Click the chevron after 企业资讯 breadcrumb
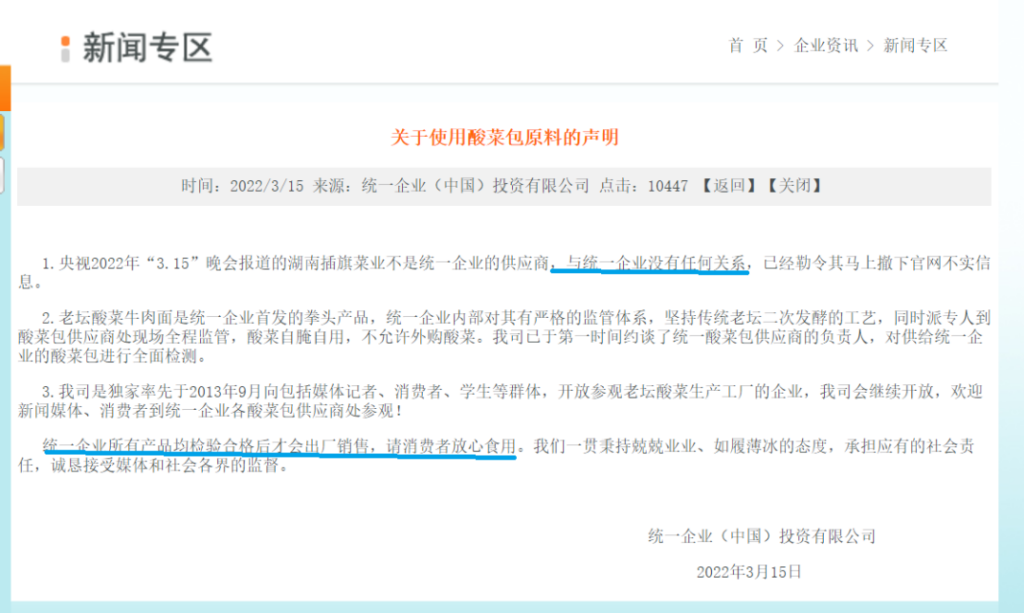 click(x=870, y=46)
